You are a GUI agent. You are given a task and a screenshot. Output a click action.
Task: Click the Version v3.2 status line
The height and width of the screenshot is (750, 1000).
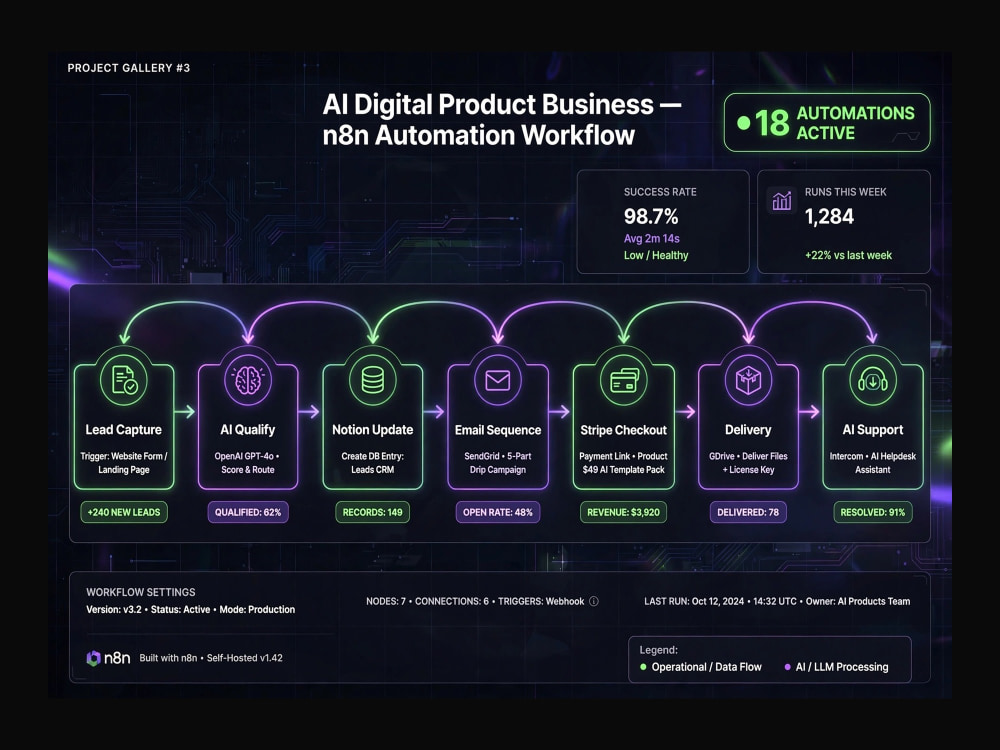191,610
